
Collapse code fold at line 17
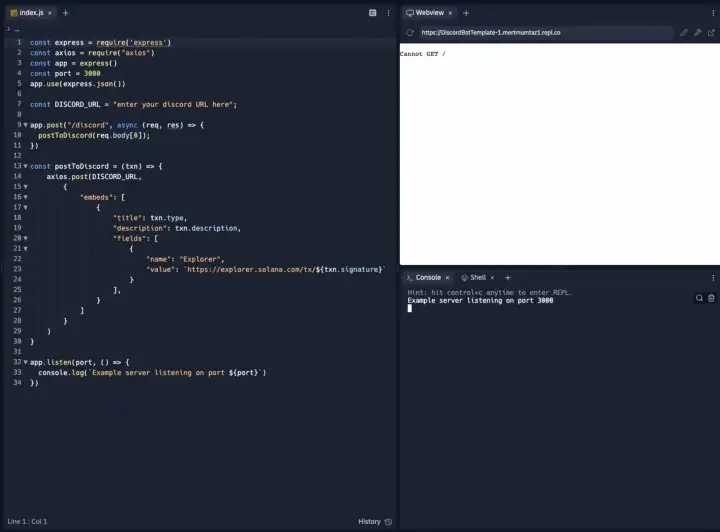point(26,207)
